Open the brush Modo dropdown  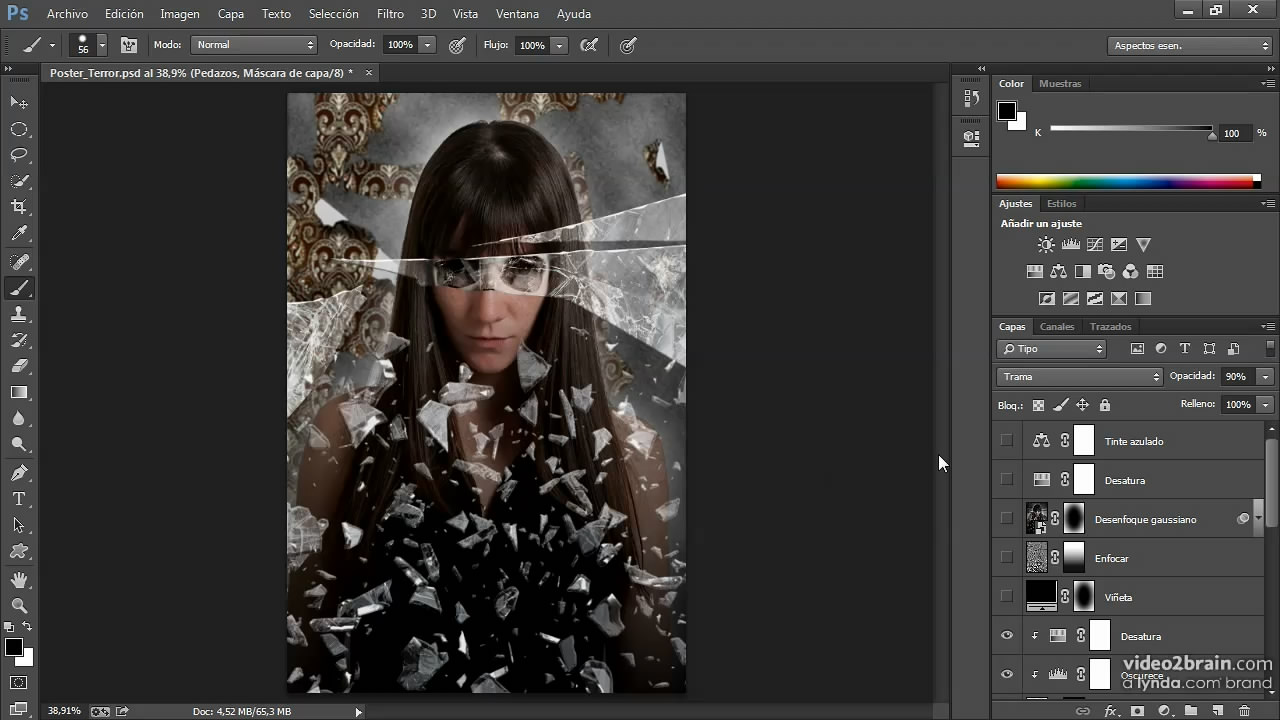(x=254, y=45)
